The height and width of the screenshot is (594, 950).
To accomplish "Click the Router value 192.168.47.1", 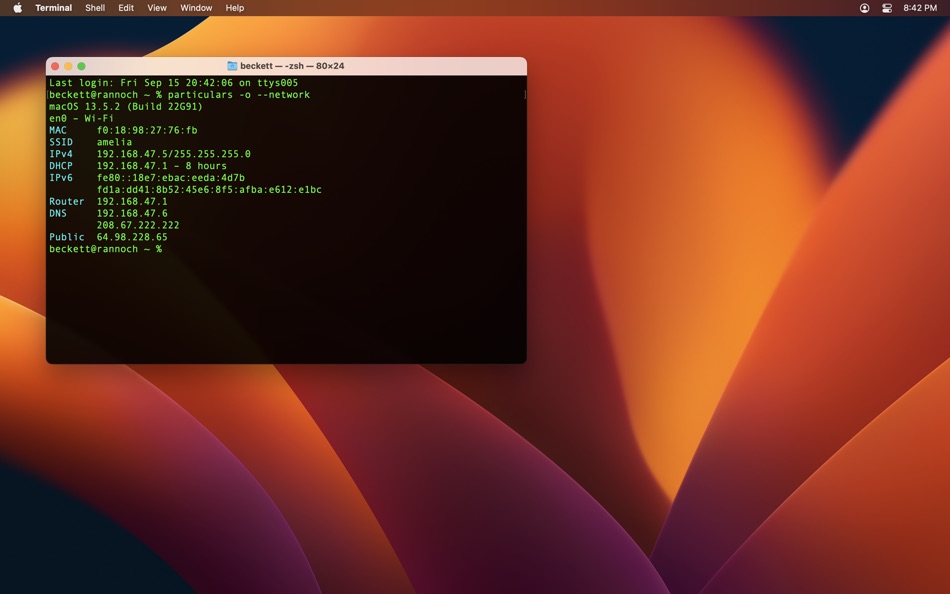I will point(132,201).
